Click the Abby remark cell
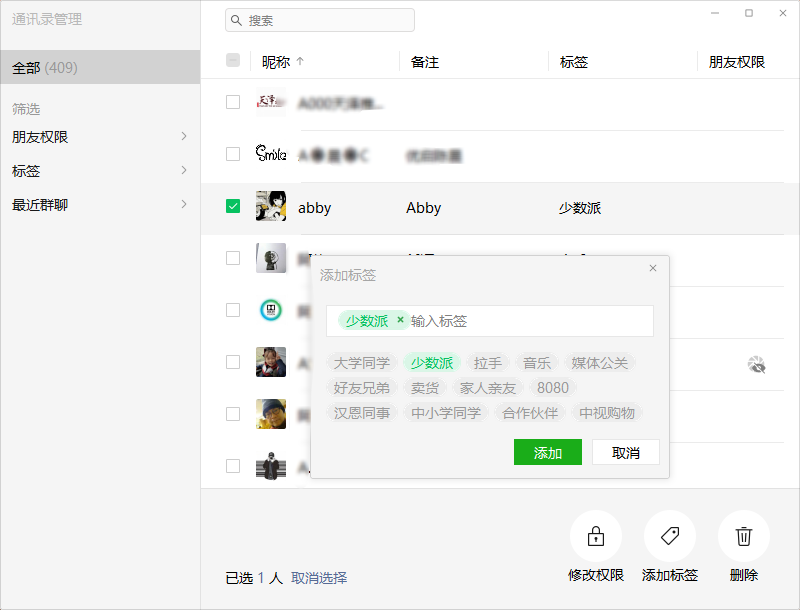Image resolution: width=800 pixels, height=610 pixels. [x=423, y=208]
